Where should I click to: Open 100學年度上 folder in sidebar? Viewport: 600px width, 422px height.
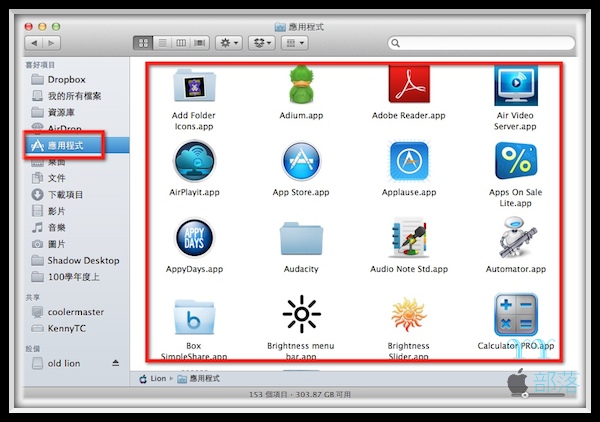click(x=77, y=277)
